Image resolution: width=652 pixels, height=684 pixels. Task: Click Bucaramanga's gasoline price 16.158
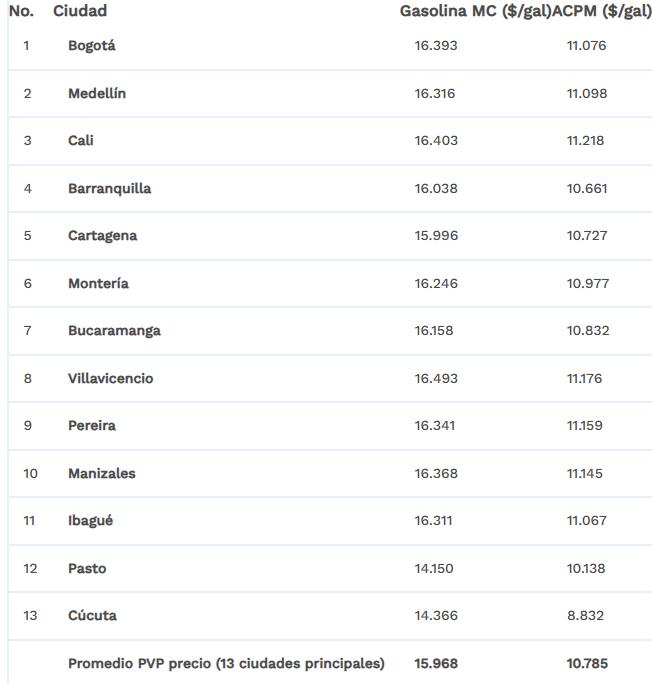(435, 331)
